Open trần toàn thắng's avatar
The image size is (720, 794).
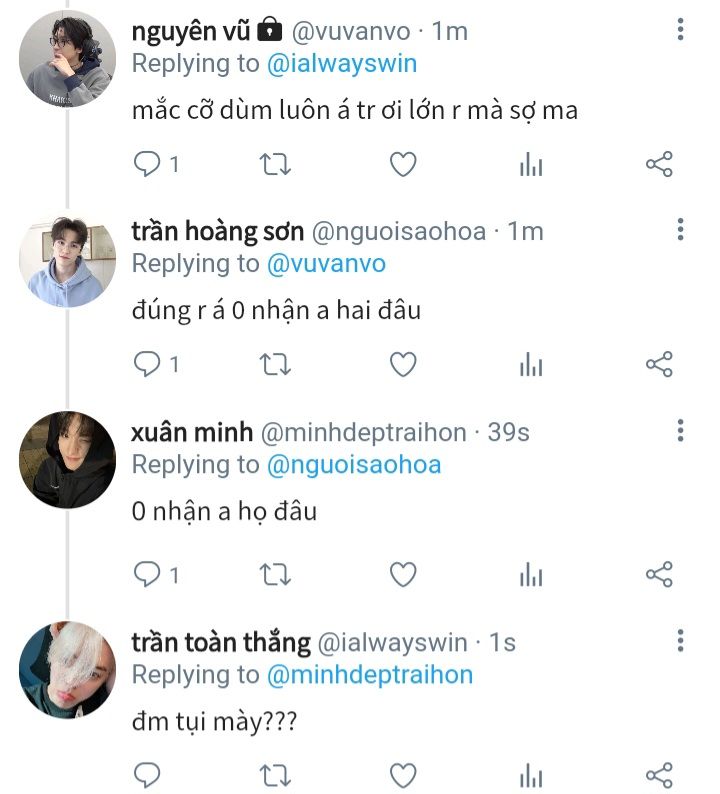click(x=68, y=668)
